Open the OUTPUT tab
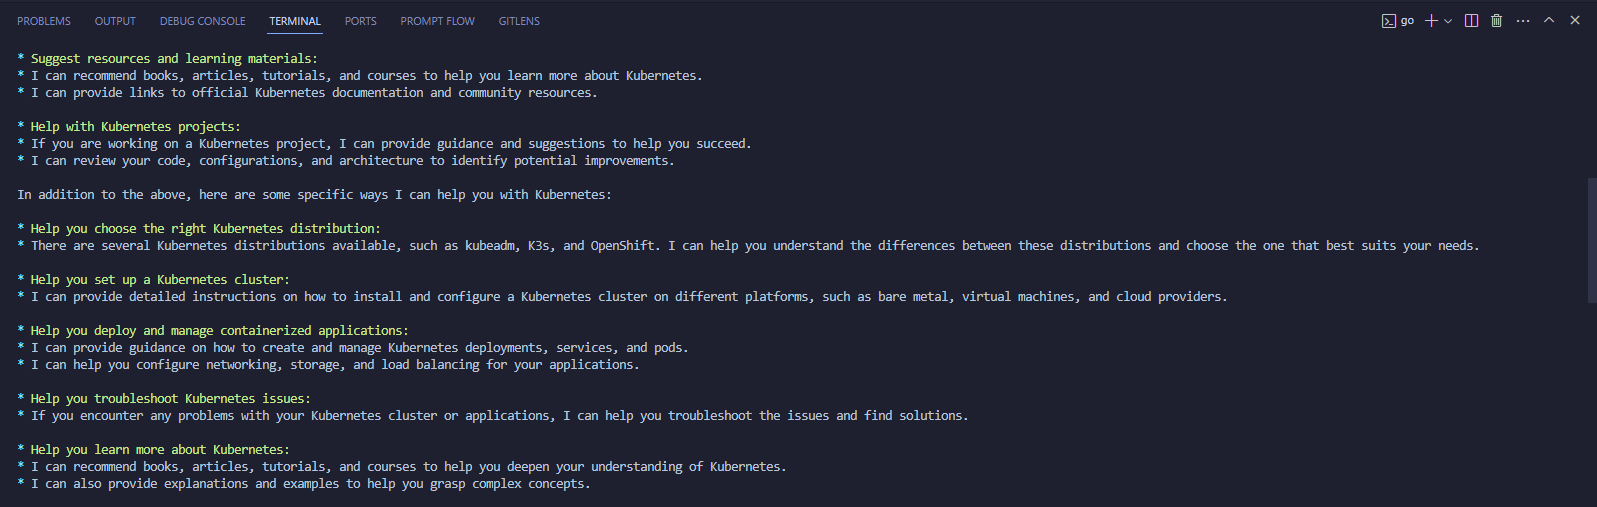 [x=115, y=21]
